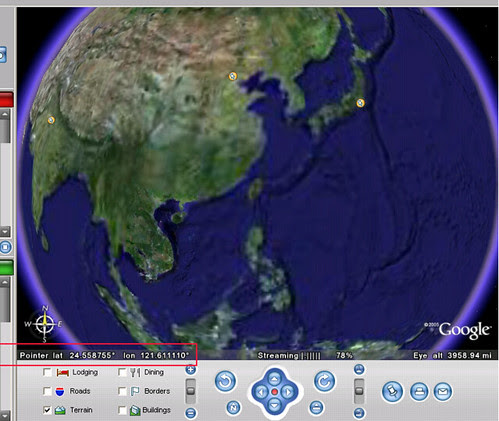This screenshot has height=421, width=499.
Task: Reset the tilt with the button below rotate-clockwise
Action: pyautogui.click(x=316, y=407)
